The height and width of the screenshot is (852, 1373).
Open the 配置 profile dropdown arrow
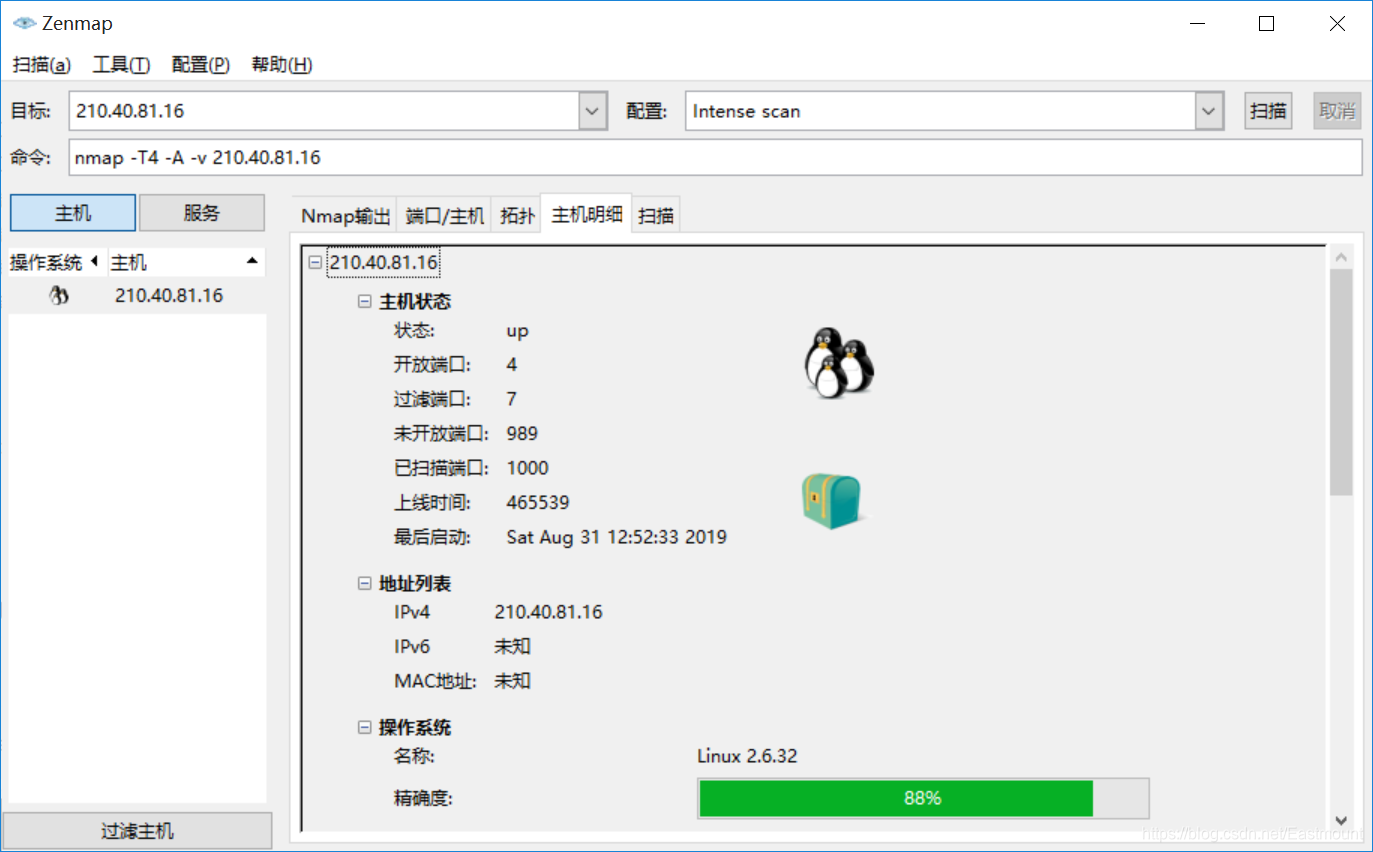click(x=1210, y=111)
